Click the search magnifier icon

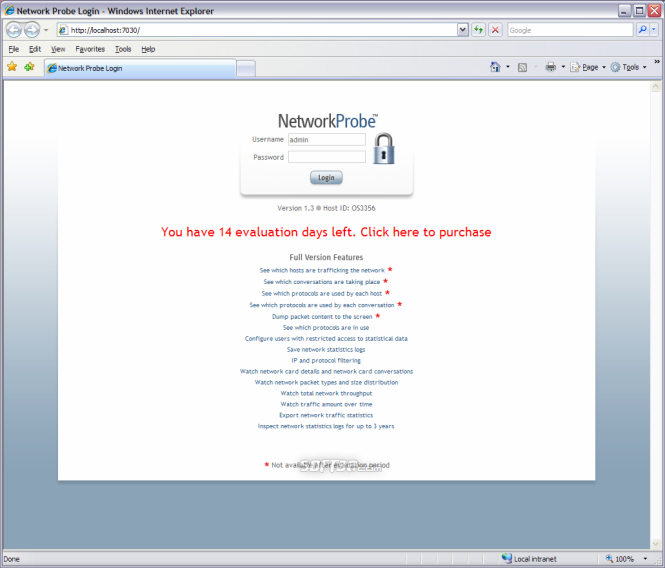click(643, 30)
